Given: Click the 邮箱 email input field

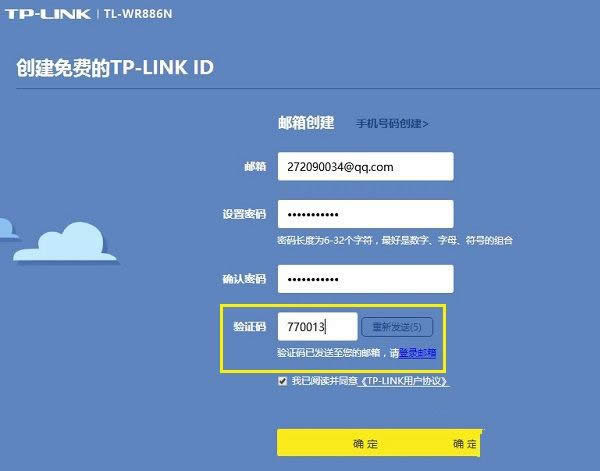Looking at the screenshot, I should 365,166.
